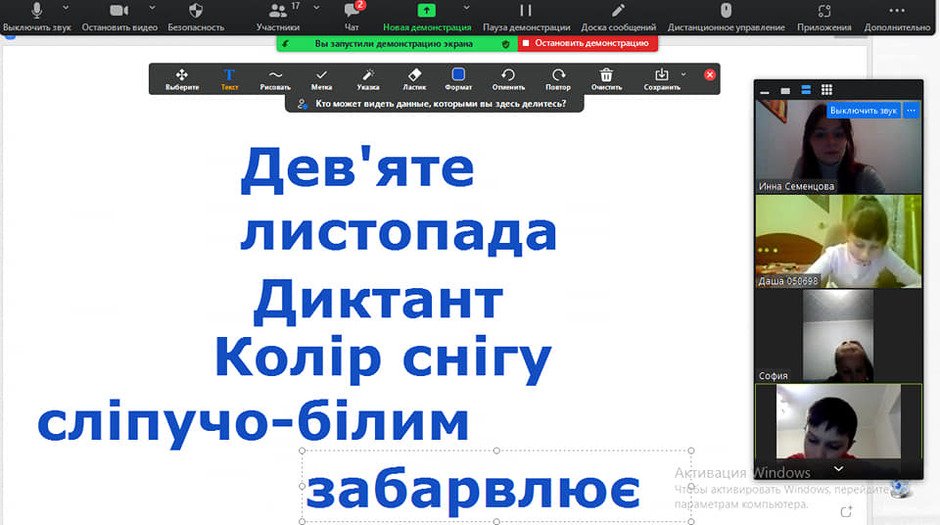This screenshot has width=940, height=525.
Task: Click Выключить звук on Инна Семенцова video
Action: click(863, 111)
